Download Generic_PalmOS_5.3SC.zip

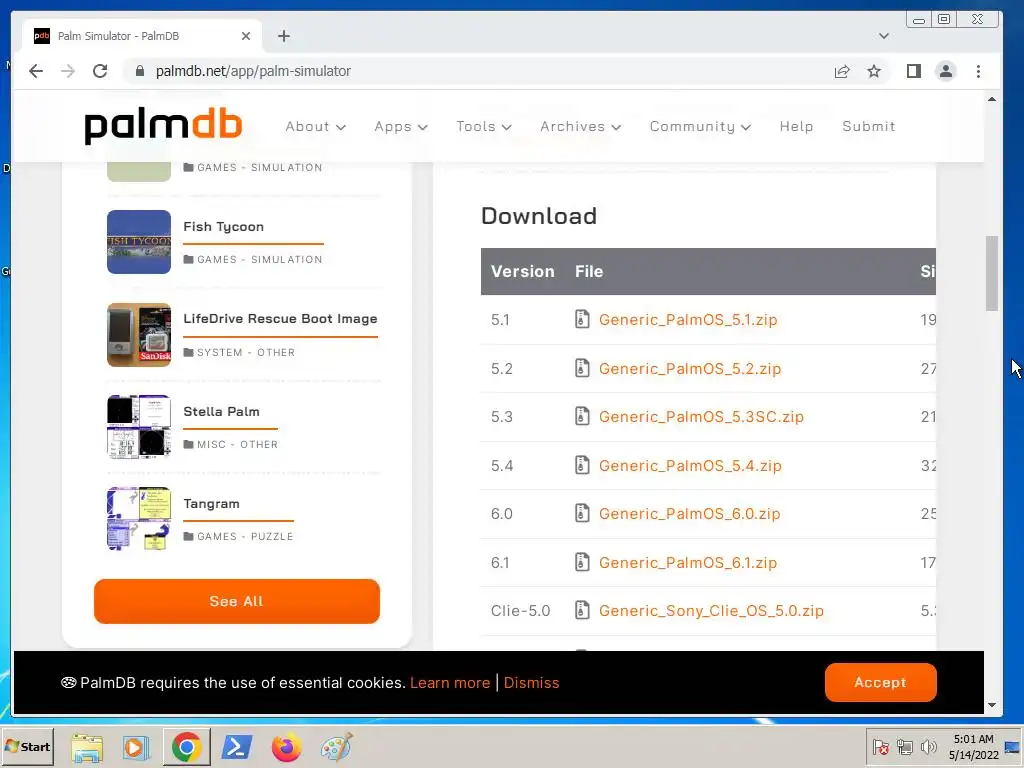click(701, 417)
